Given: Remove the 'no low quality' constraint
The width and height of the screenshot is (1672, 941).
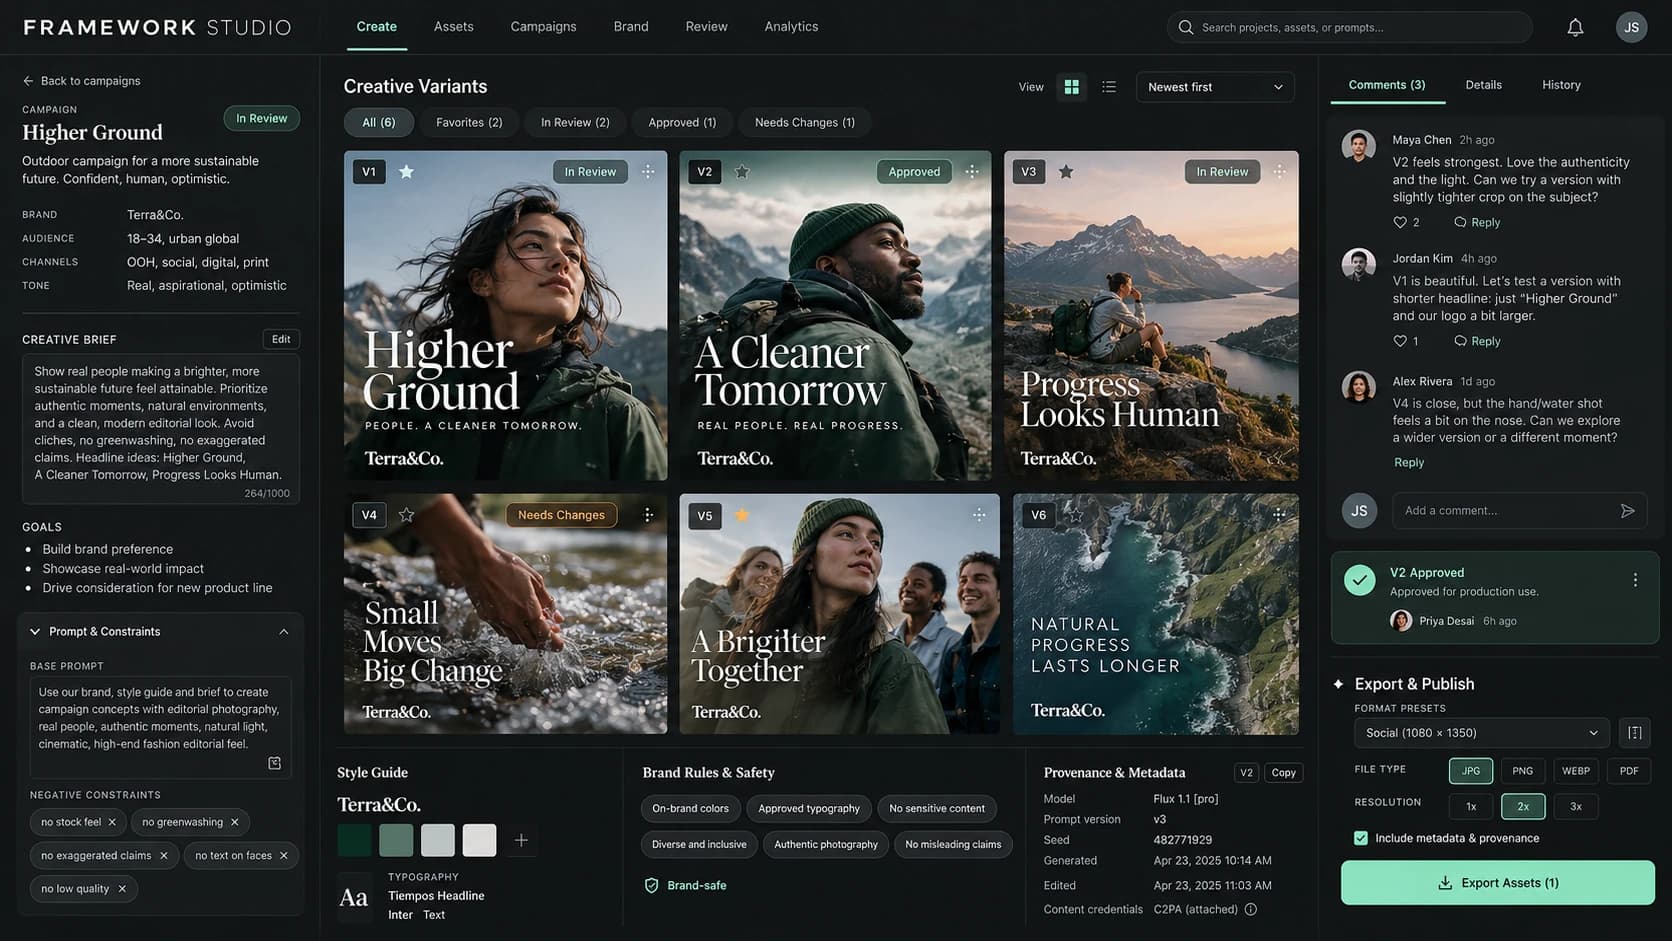Looking at the screenshot, I should 122,889.
